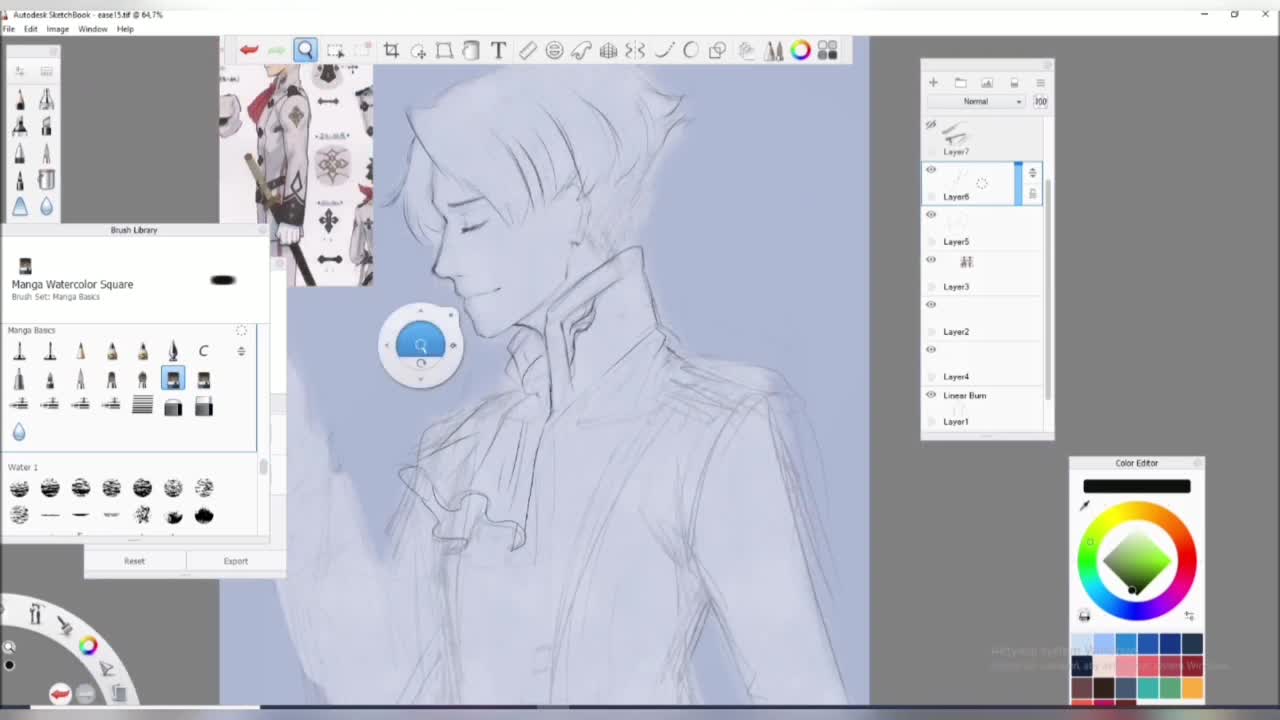Activate the Quick Transform tool
The image size is (1280, 720).
[x=418, y=50]
